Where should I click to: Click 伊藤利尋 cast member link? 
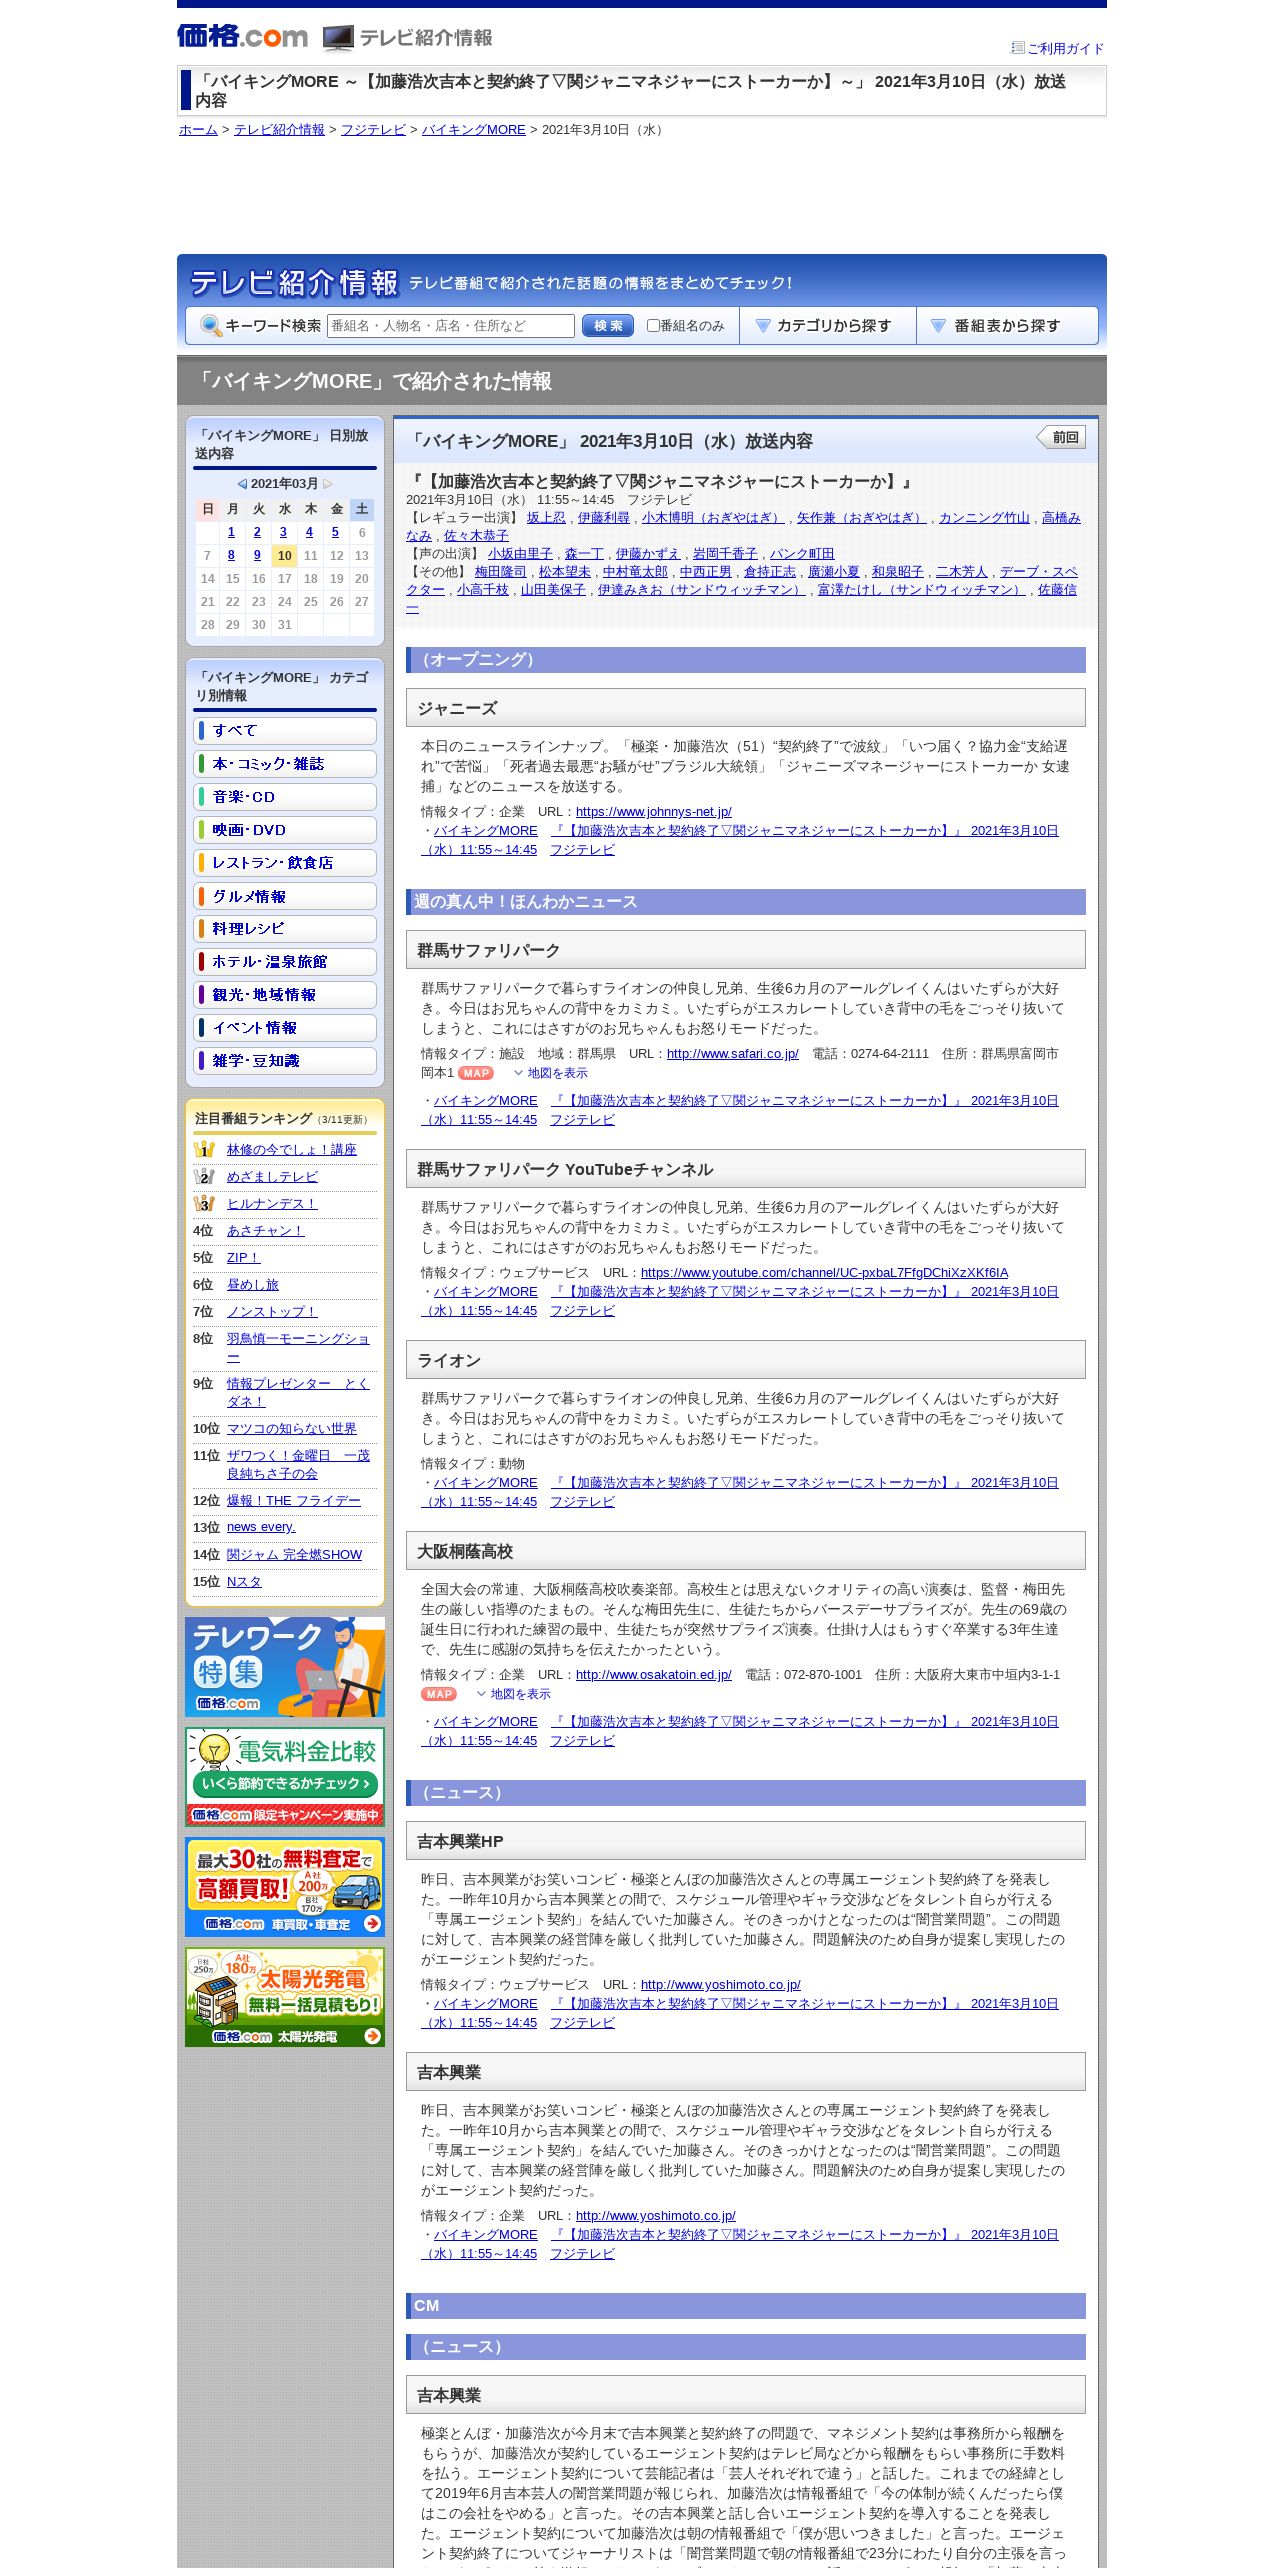coord(603,518)
